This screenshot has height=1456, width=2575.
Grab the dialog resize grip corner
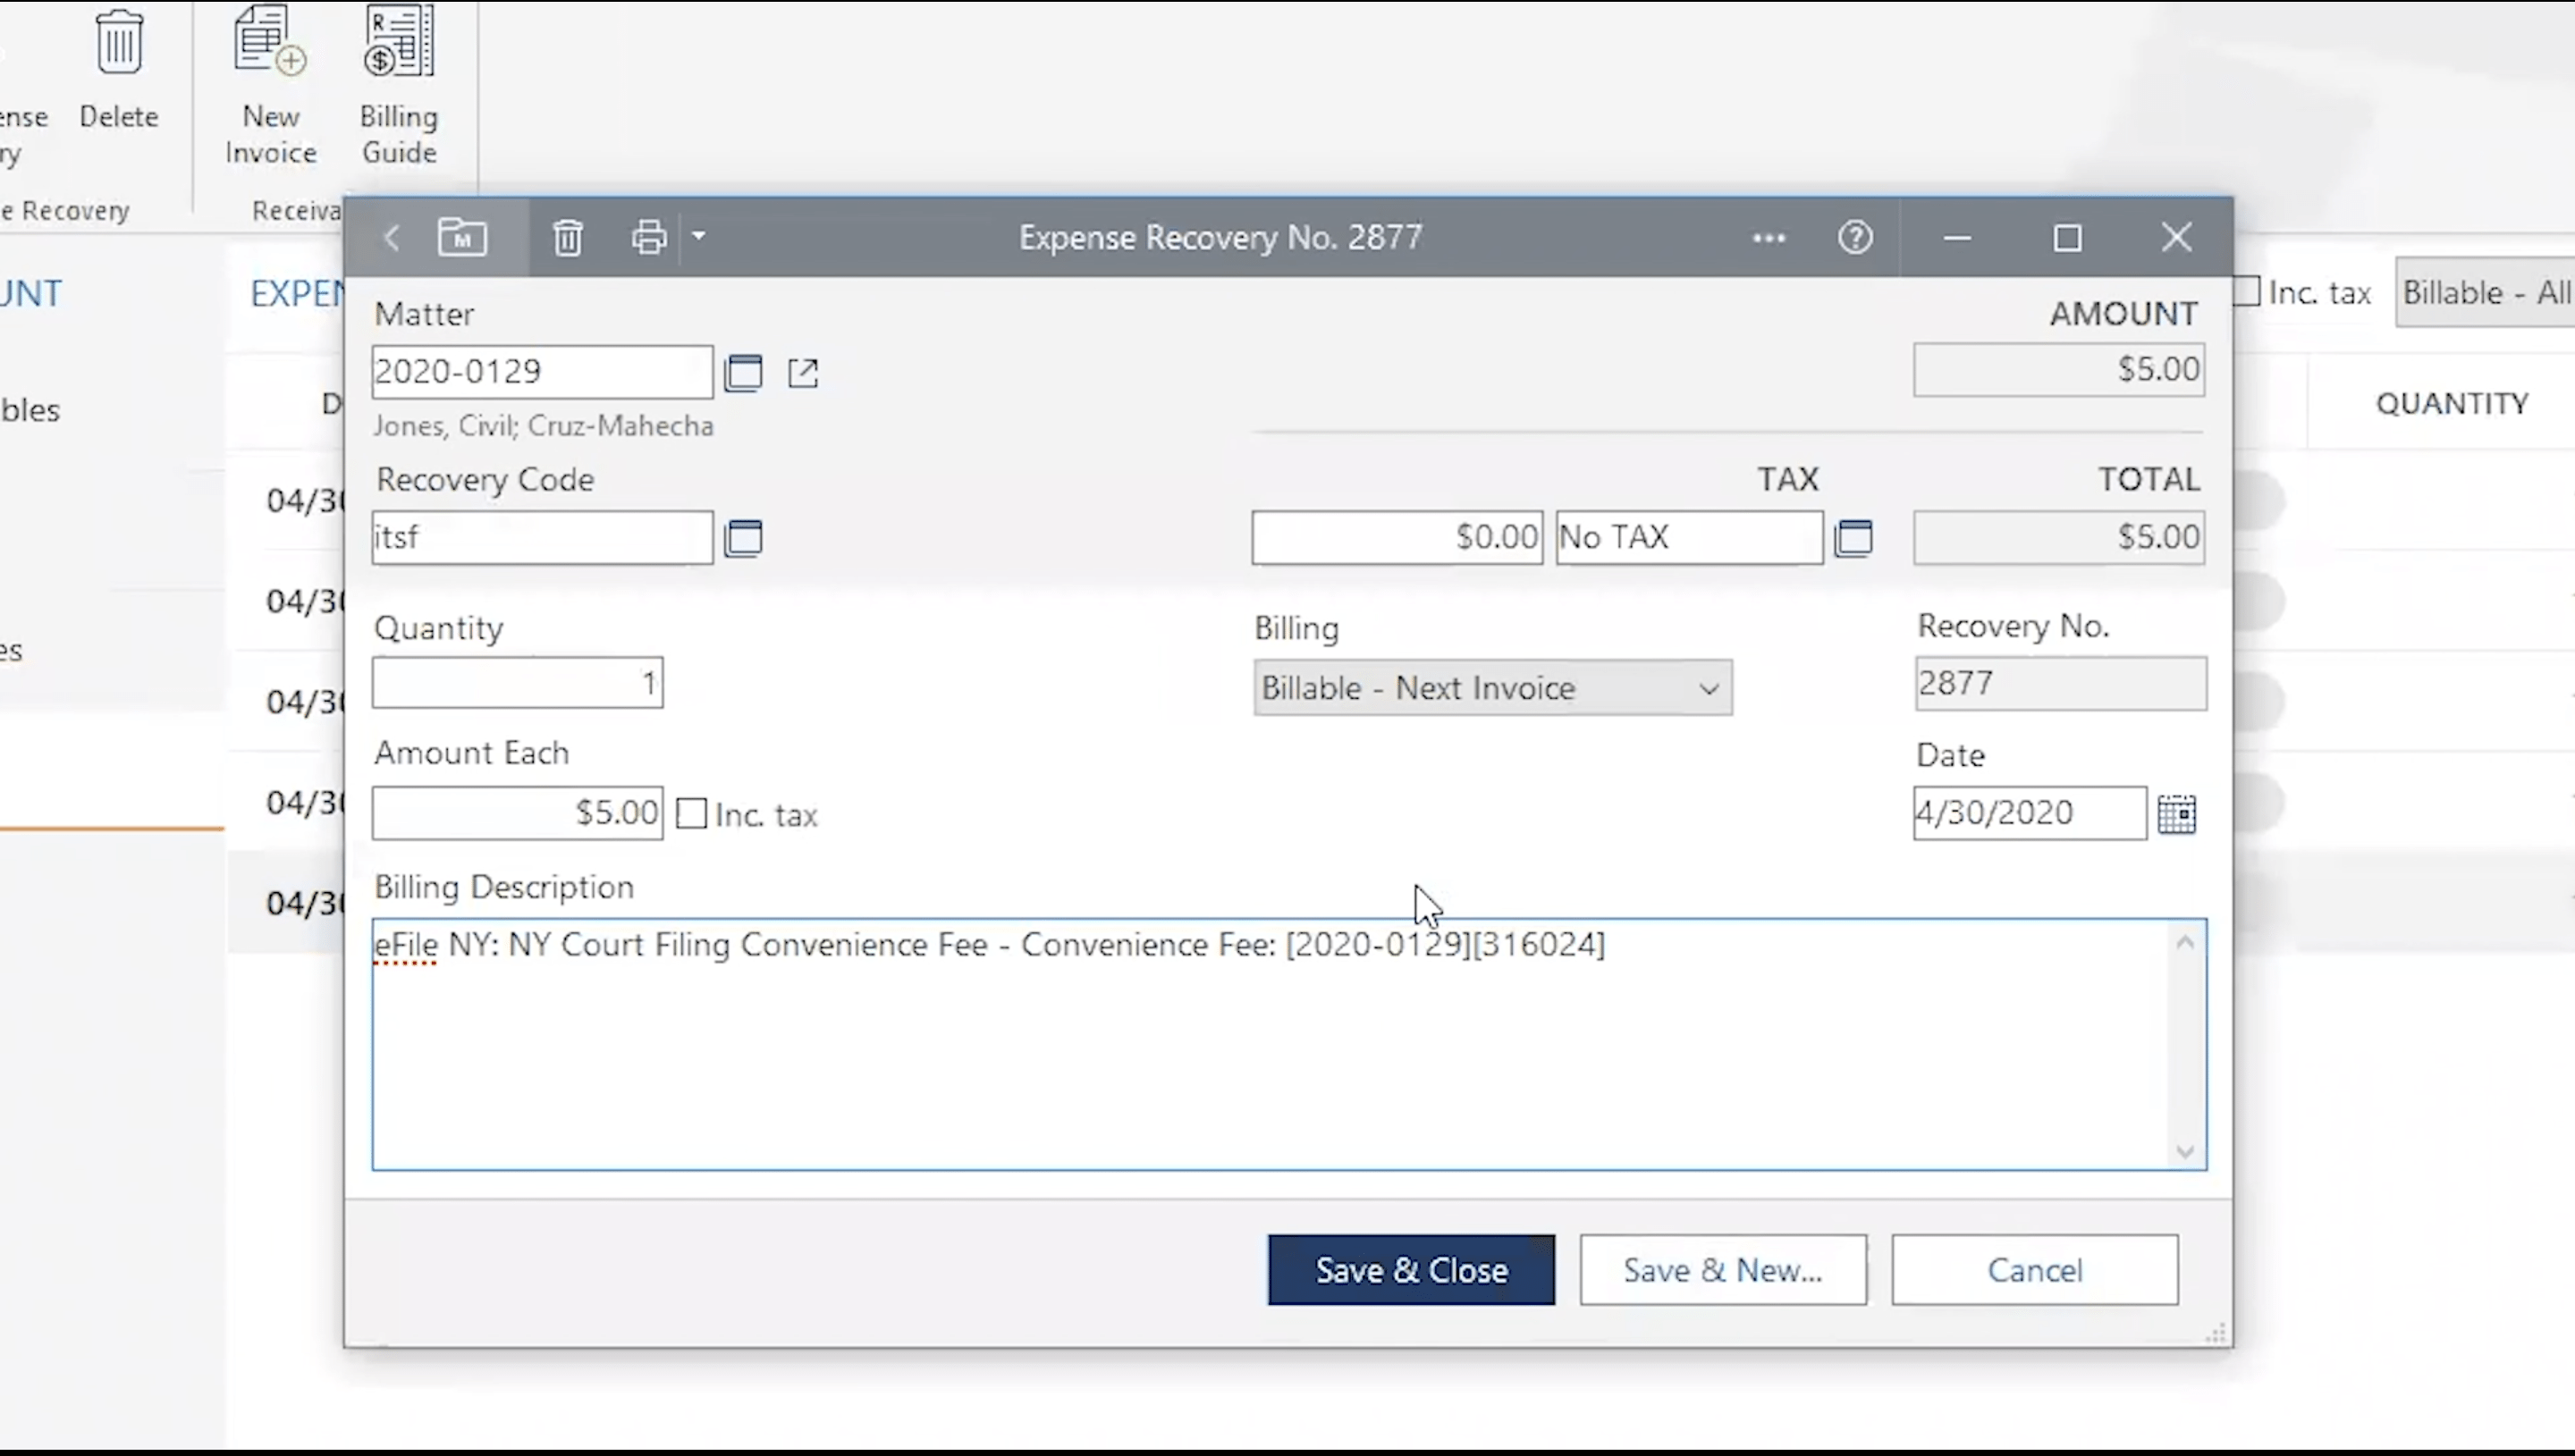[x=2216, y=1334]
